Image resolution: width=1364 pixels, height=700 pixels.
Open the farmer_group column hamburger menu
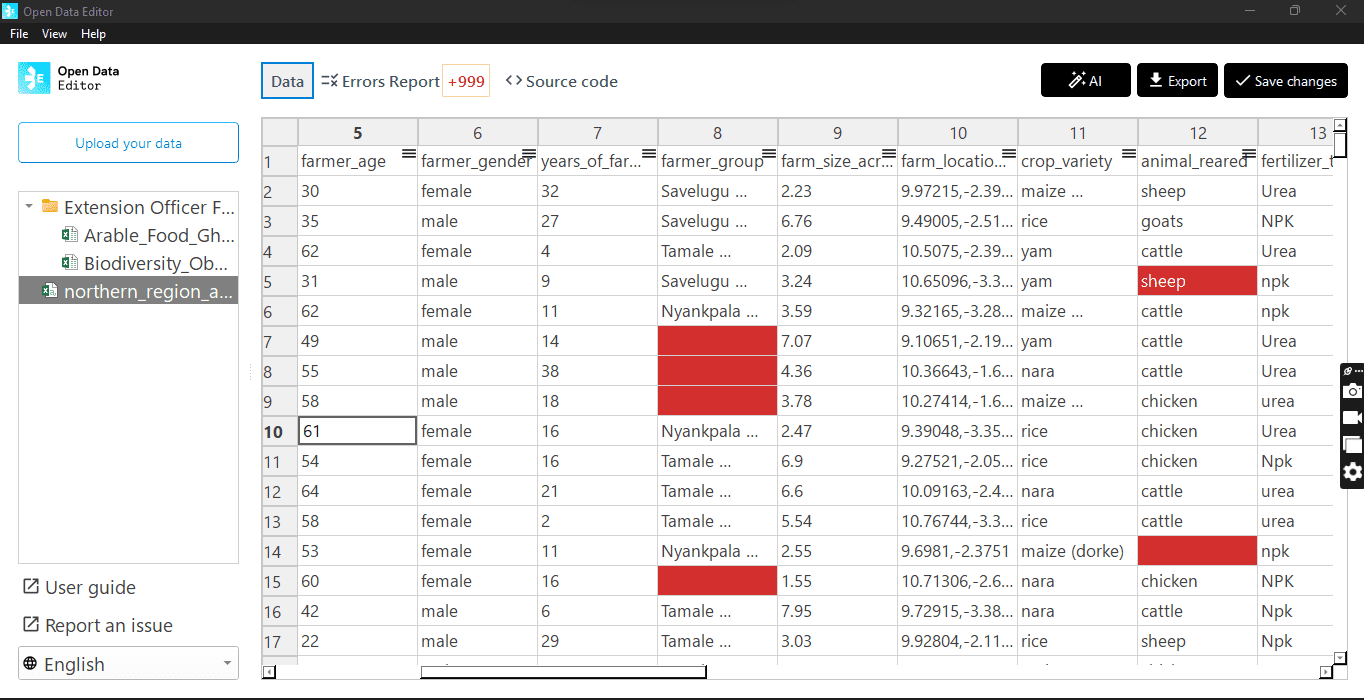click(x=768, y=153)
